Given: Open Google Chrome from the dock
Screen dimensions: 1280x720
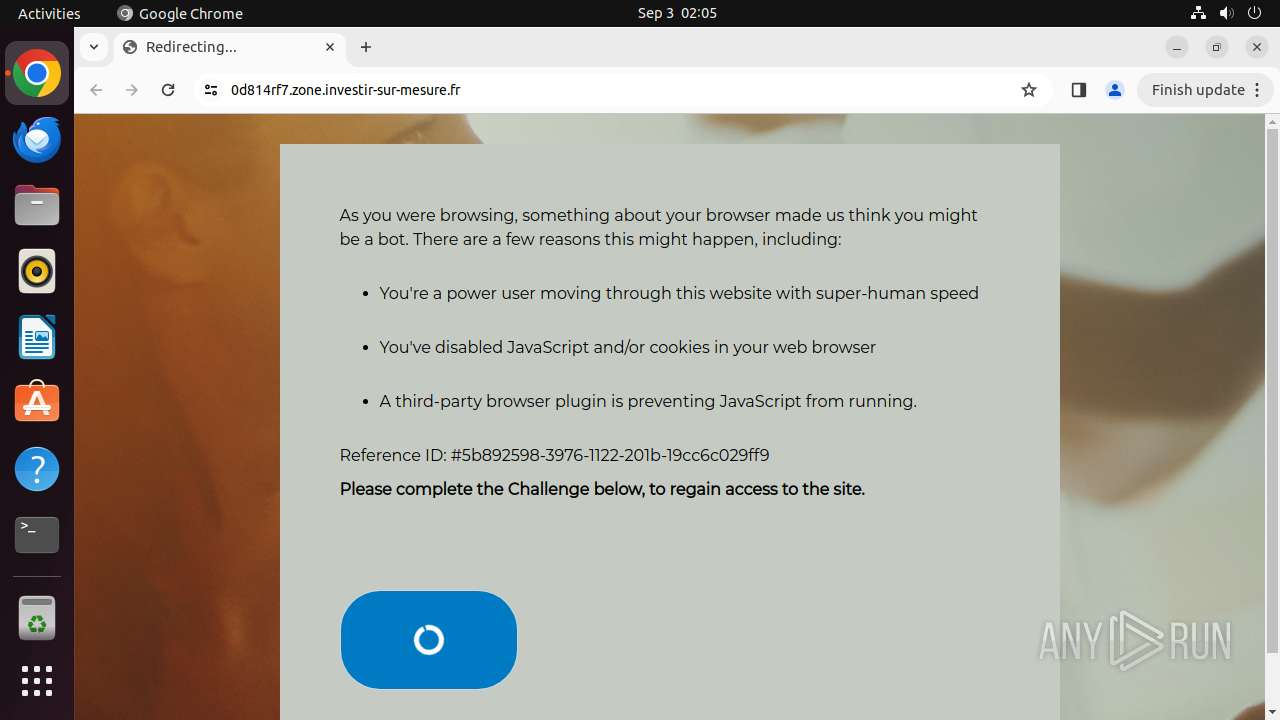Looking at the screenshot, I should 37,74.
